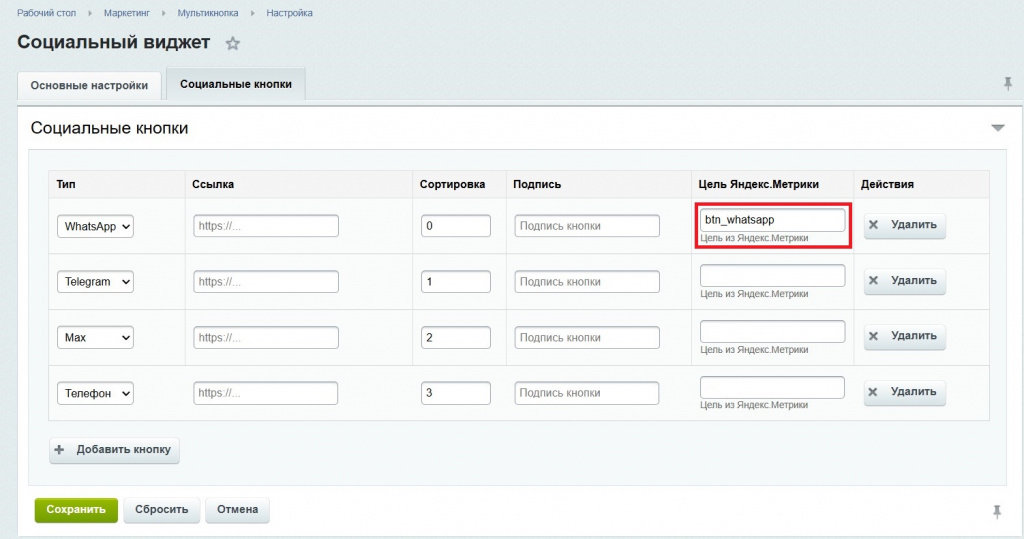Delete the WhatsApp row with Удалить
The height and width of the screenshot is (539, 1024).
tap(904, 225)
